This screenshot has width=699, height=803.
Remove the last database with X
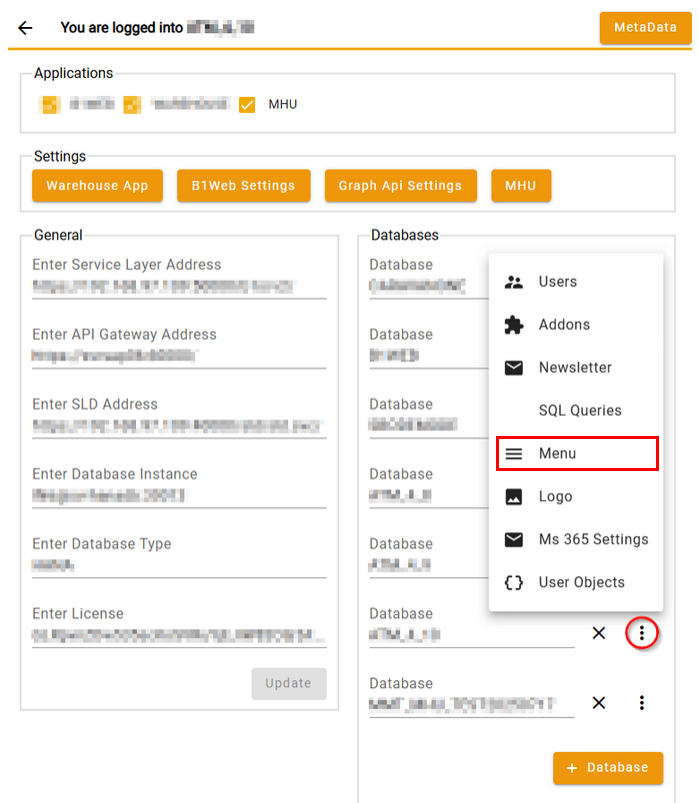(x=599, y=703)
